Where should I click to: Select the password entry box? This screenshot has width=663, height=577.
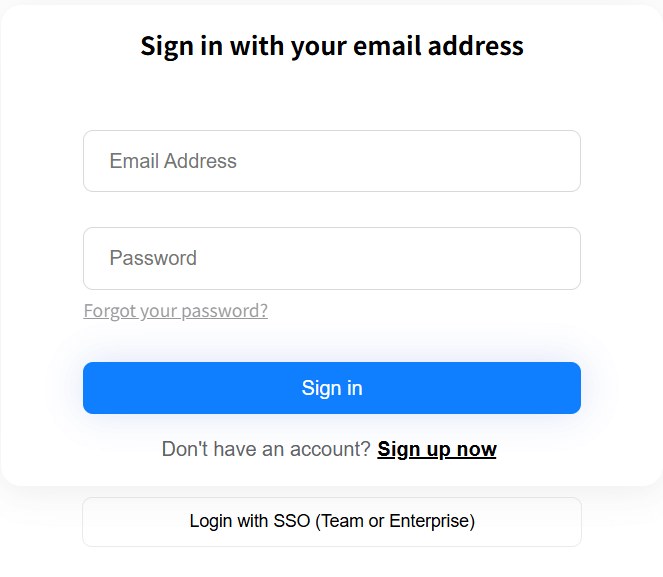click(331, 258)
